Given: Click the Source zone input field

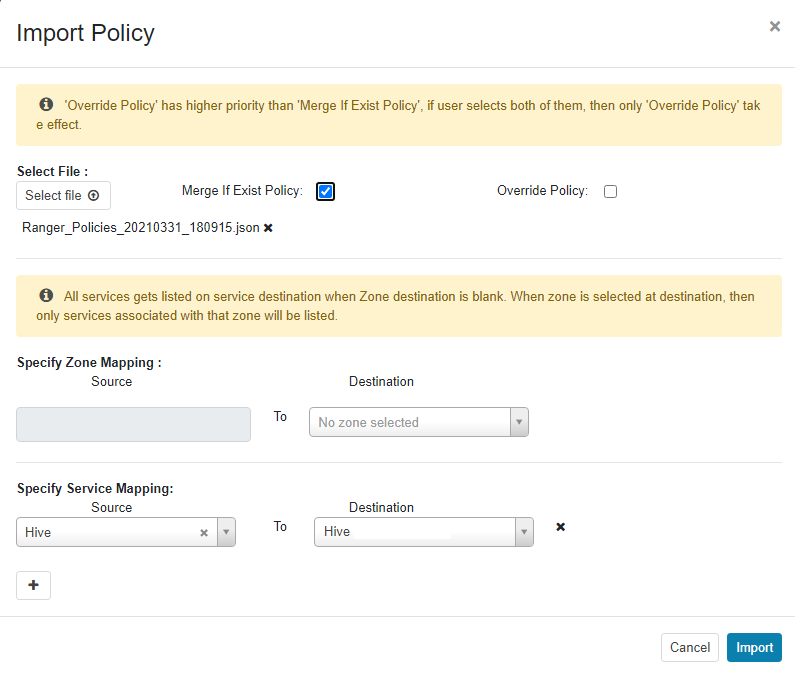Looking at the screenshot, I should pyautogui.click(x=133, y=424).
